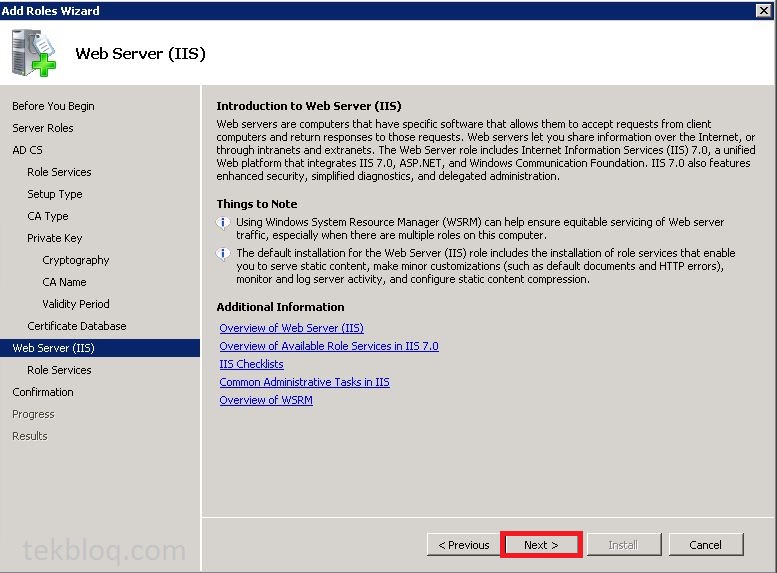The image size is (777, 573).
Task: Click the disabled Install button
Action: (x=623, y=545)
